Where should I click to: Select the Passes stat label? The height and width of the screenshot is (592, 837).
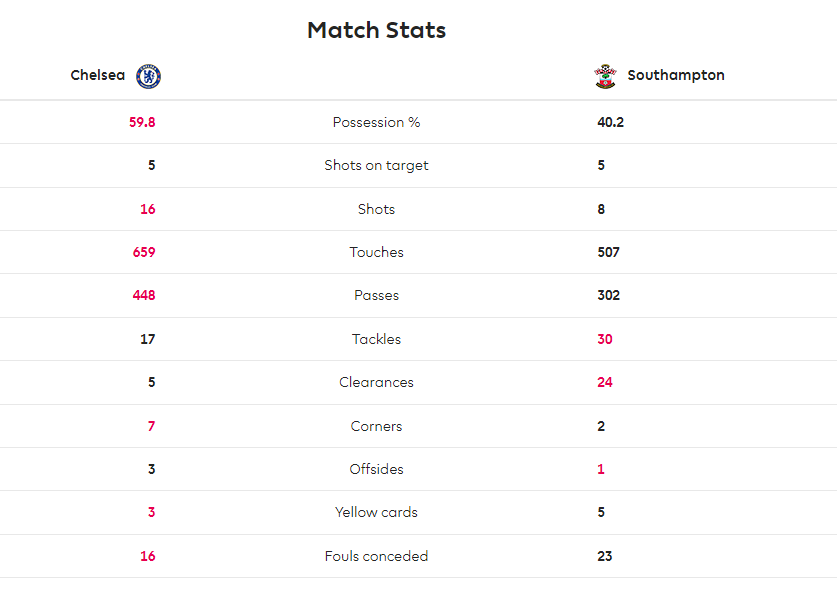coord(376,295)
